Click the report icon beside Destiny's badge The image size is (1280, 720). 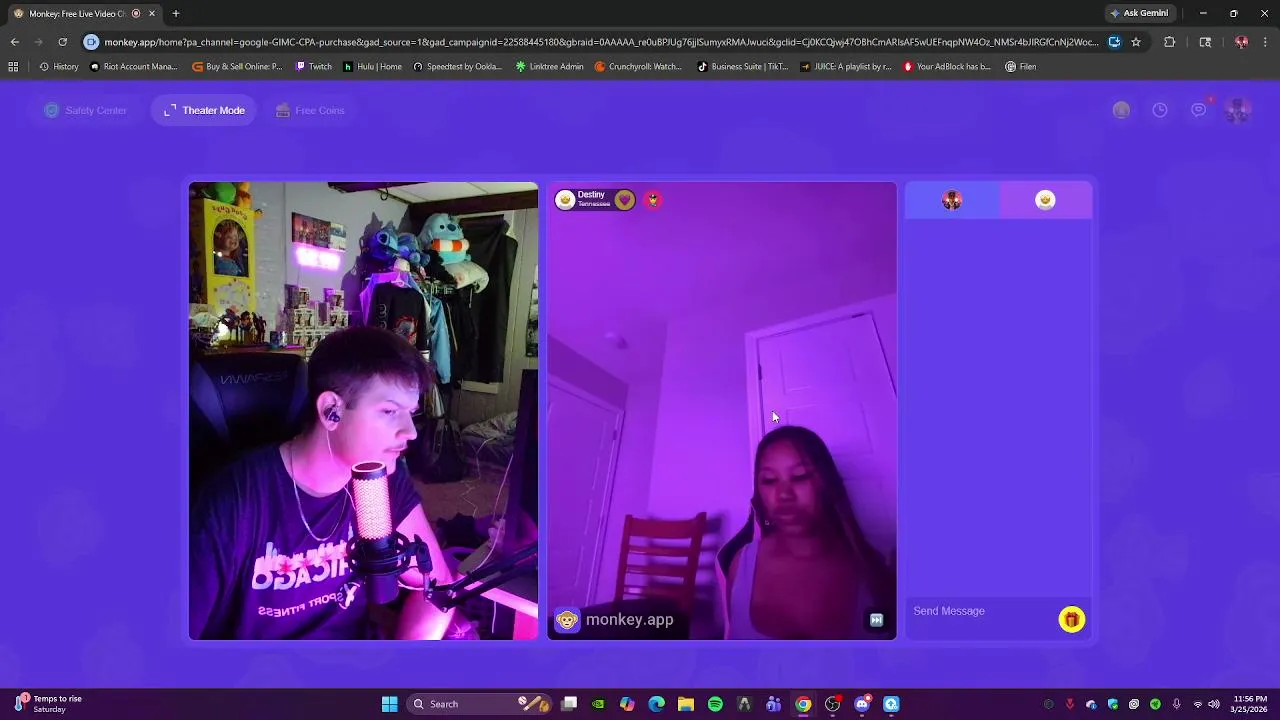653,200
